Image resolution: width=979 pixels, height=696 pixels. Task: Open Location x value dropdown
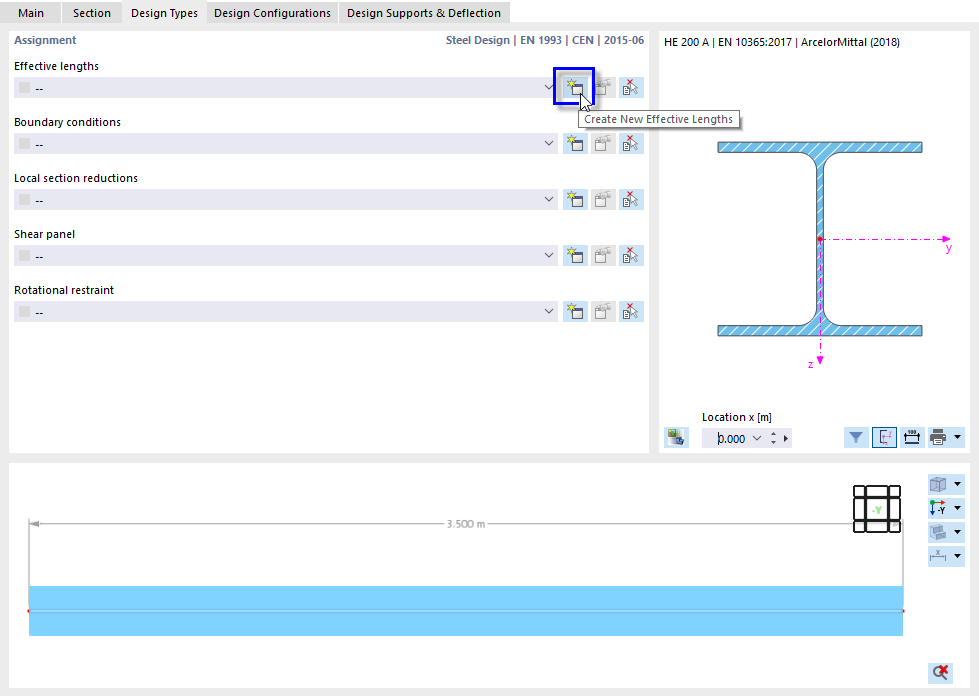pyautogui.click(x=757, y=438)
